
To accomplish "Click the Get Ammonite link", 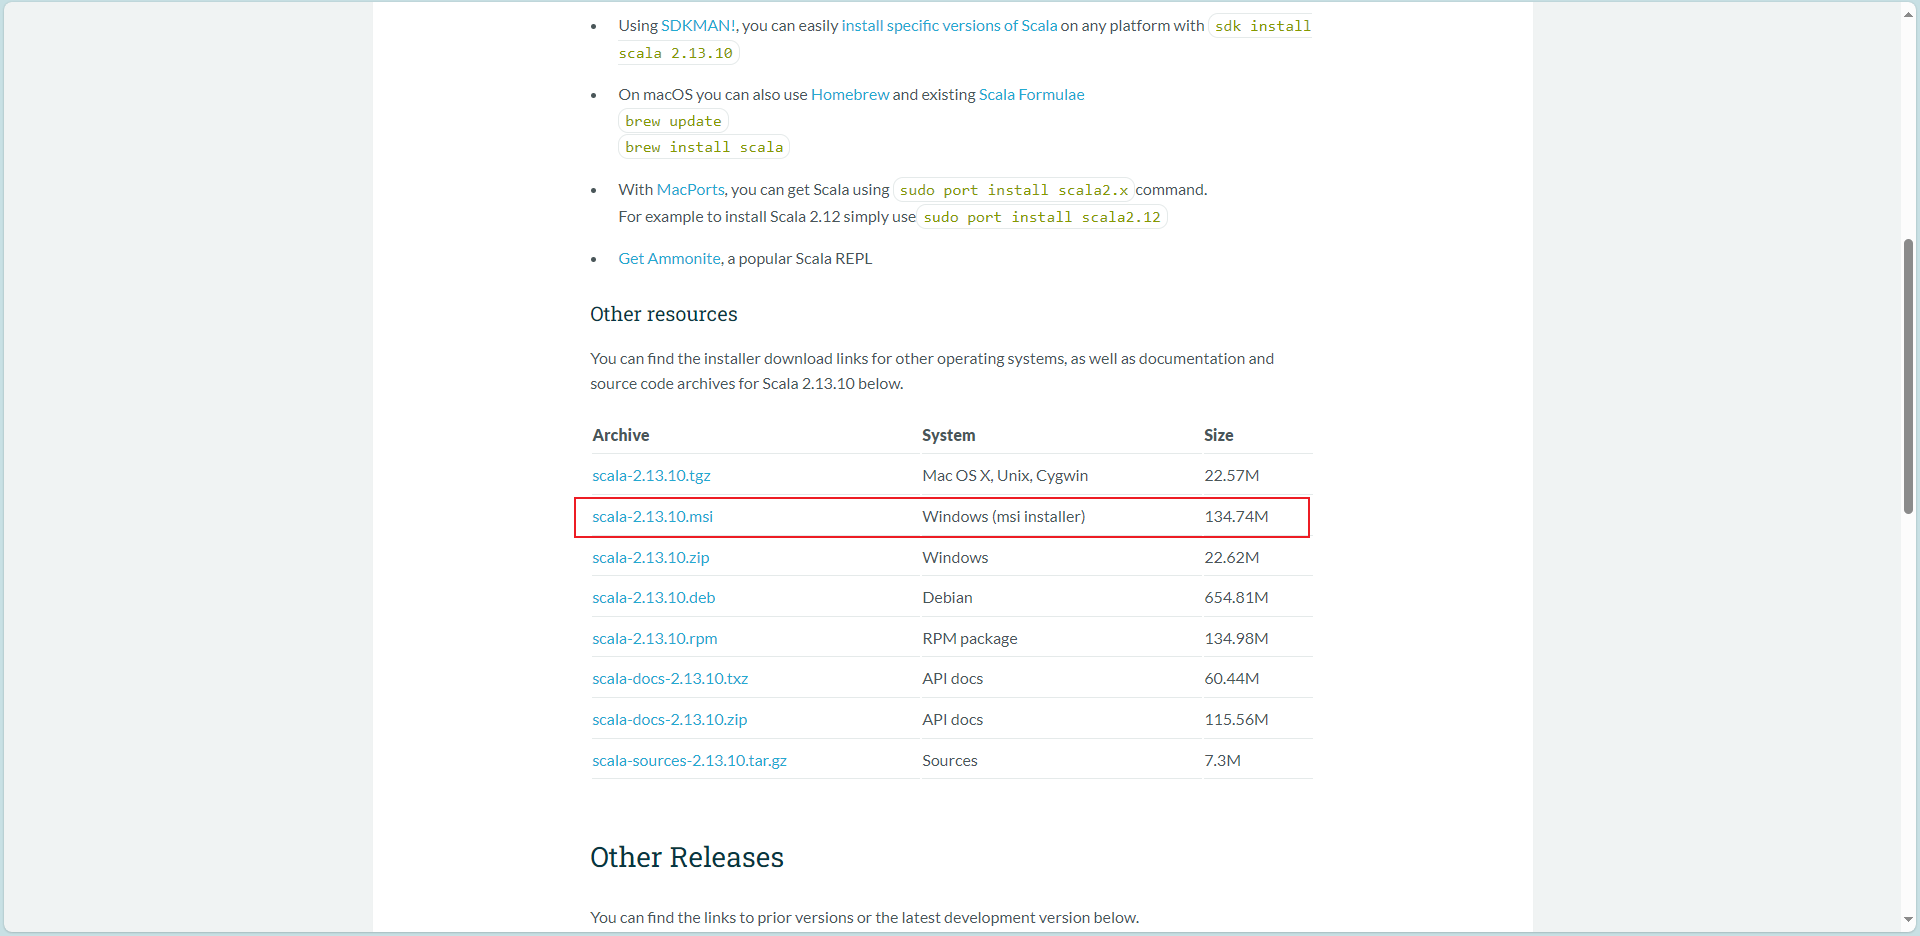I will click(669, 259).
